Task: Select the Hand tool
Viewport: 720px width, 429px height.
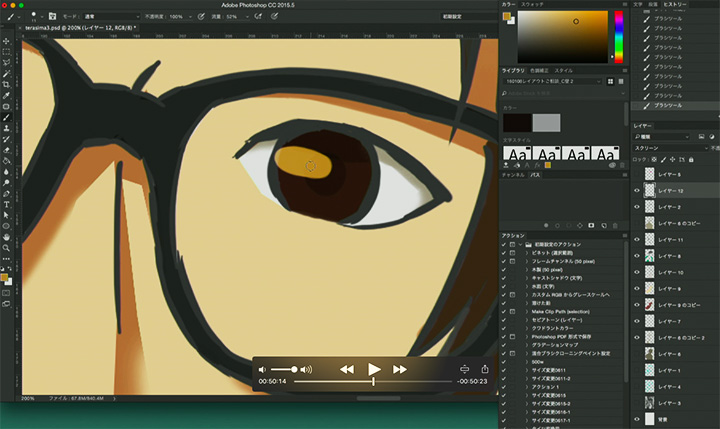Action: (x=6, y=237)
